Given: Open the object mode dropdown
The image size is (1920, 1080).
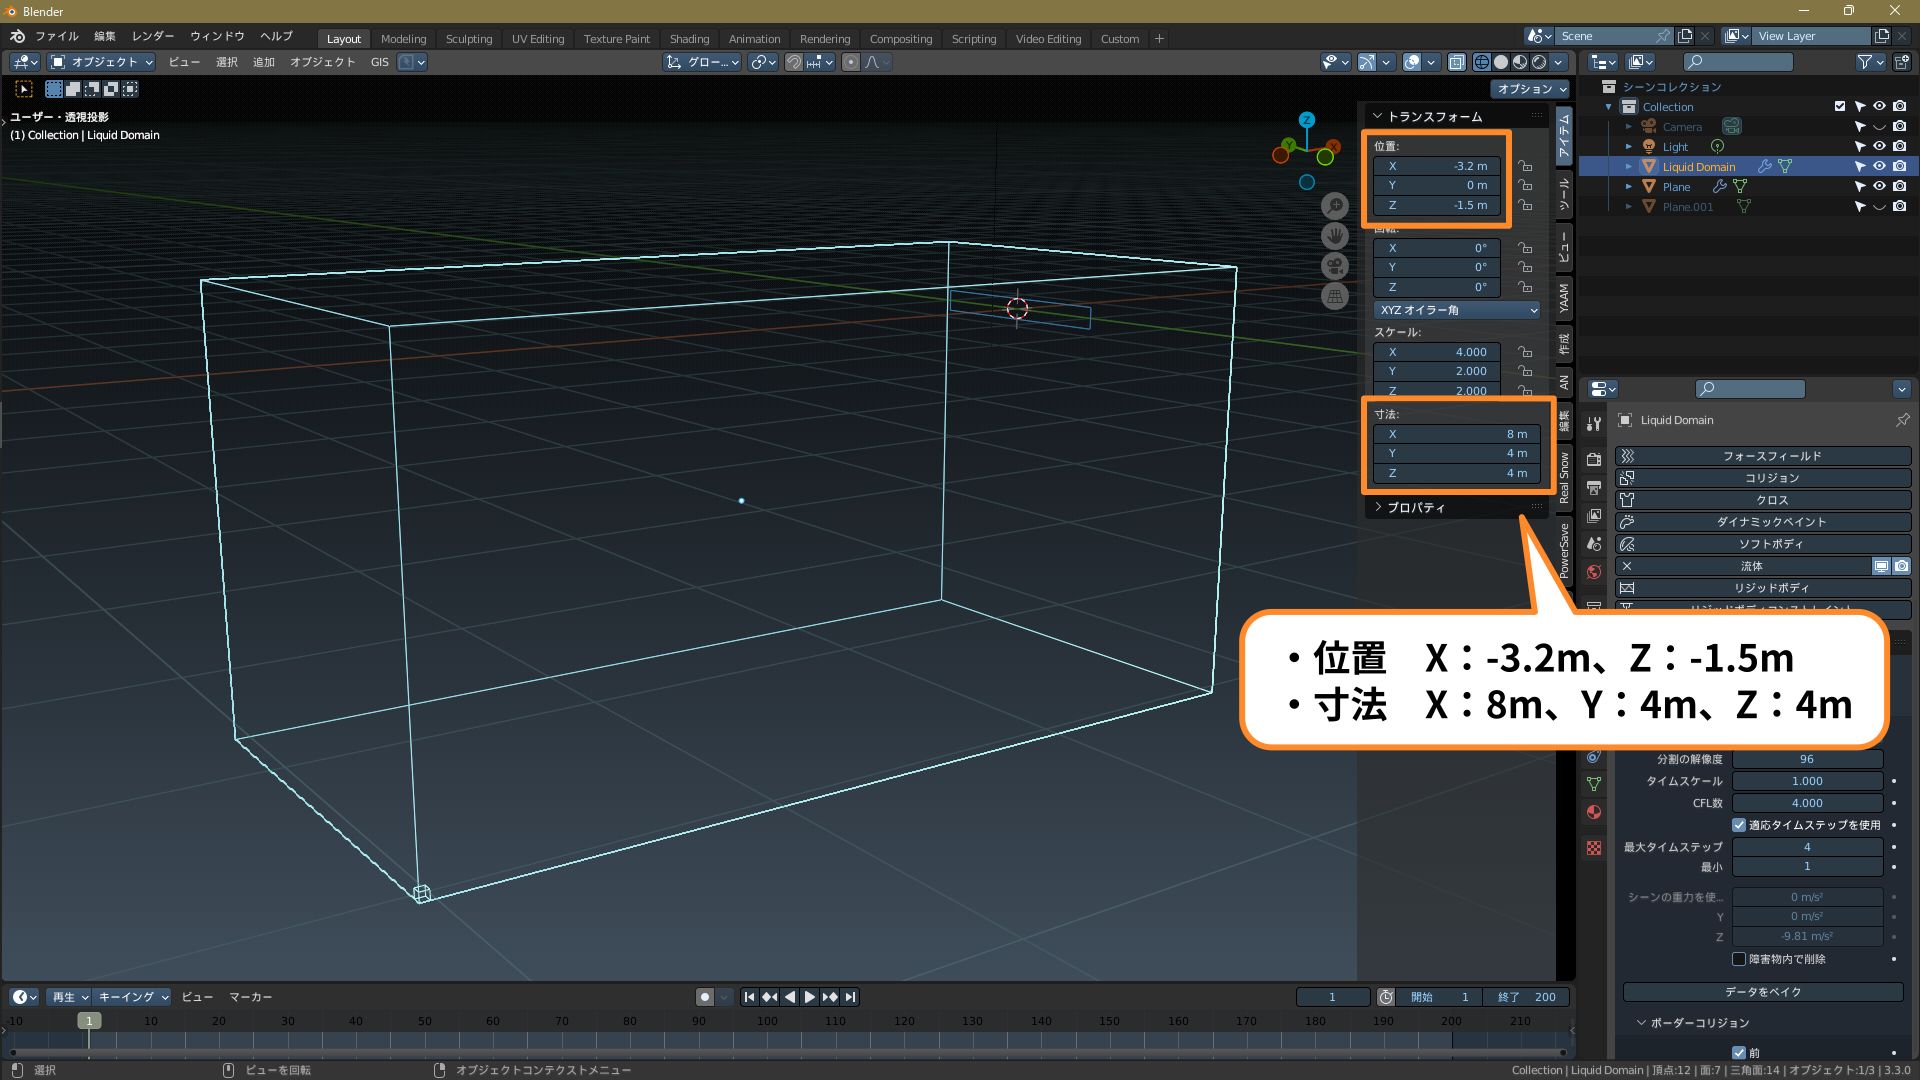Looking at the screenshot, I should click(103, 62).
